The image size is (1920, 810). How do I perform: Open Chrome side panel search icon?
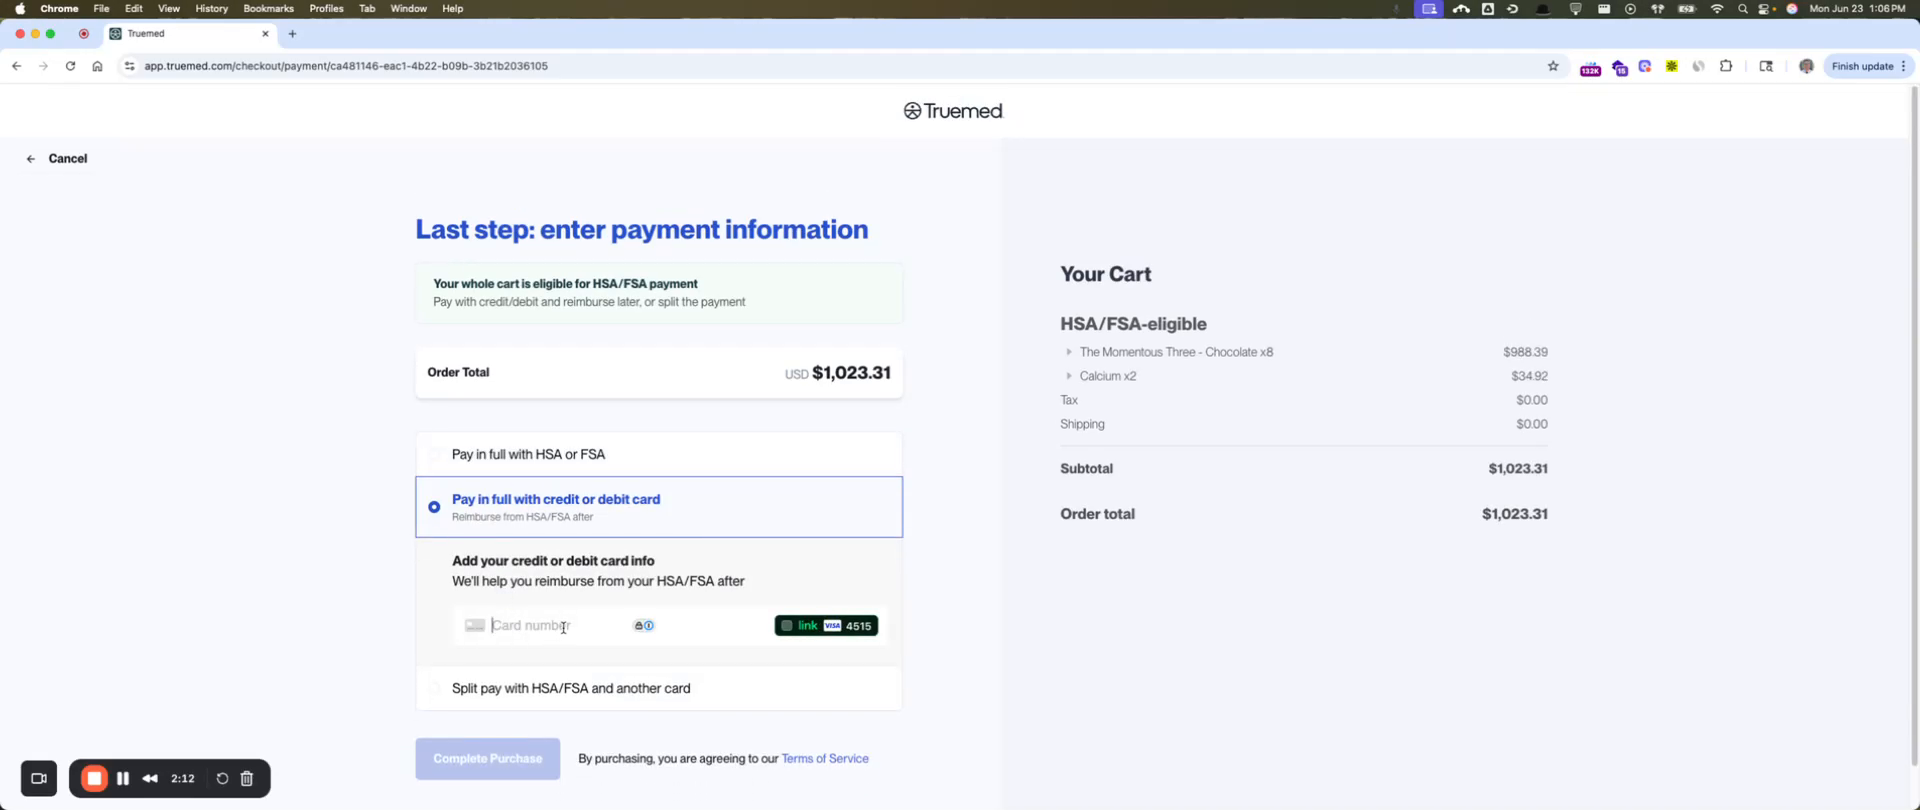coord(1766,66)
